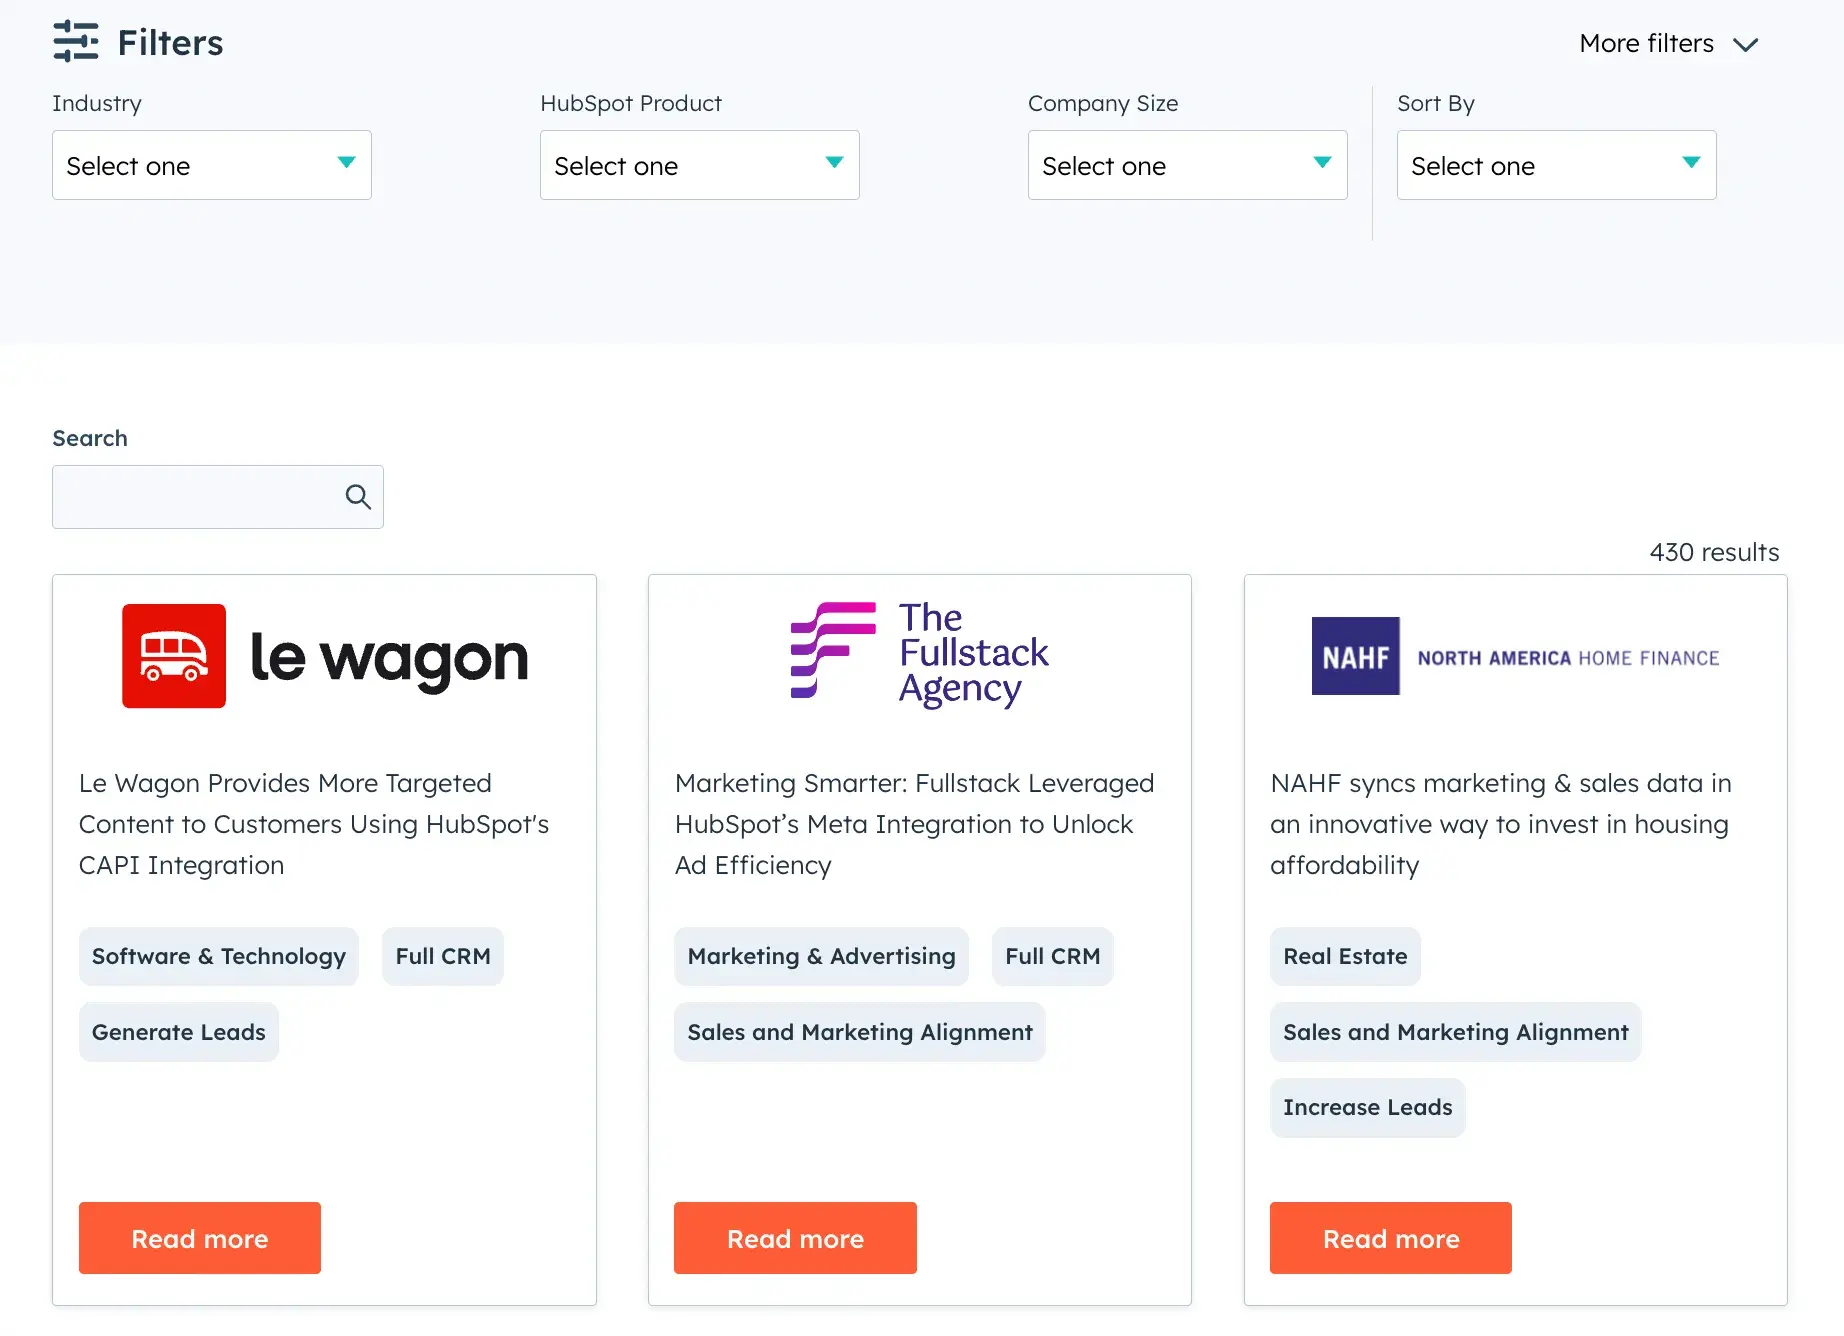This screenshot has height=1336, width=1844.
Task: Click the Filters sliders icon
Action: pyautogui.click(x=76, y=42)
